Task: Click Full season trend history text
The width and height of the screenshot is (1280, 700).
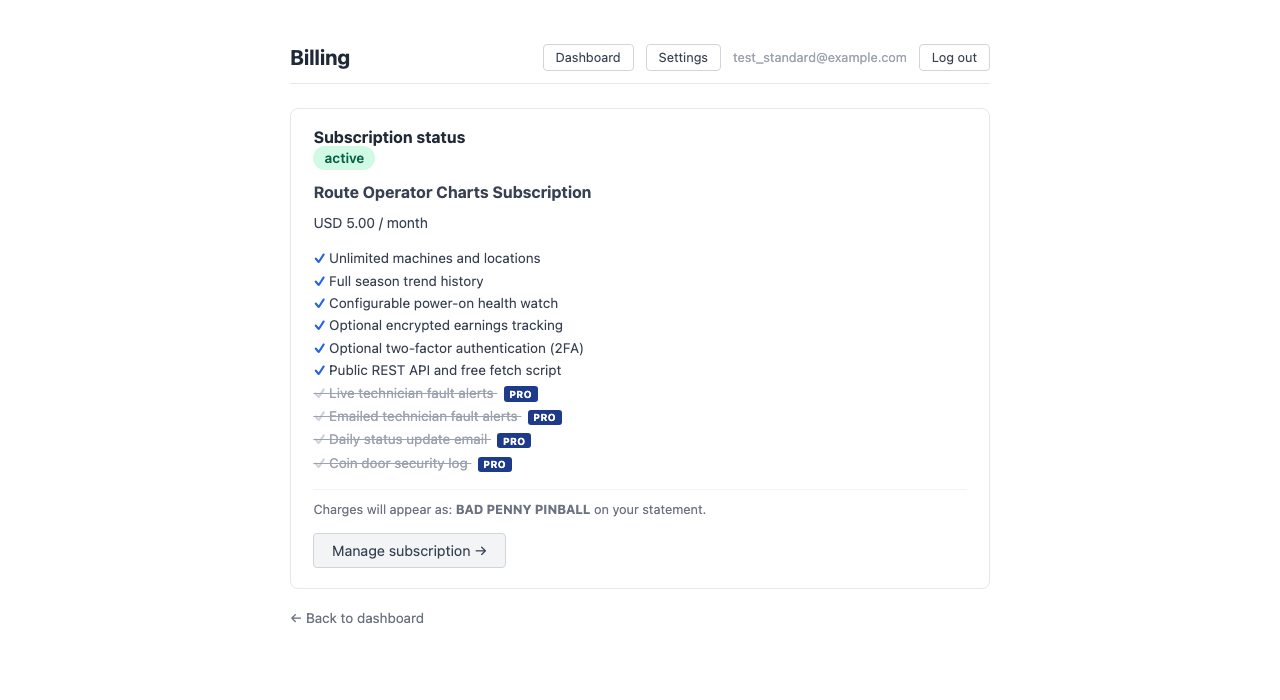Action: pyautogui.click(x=406, y=281)
